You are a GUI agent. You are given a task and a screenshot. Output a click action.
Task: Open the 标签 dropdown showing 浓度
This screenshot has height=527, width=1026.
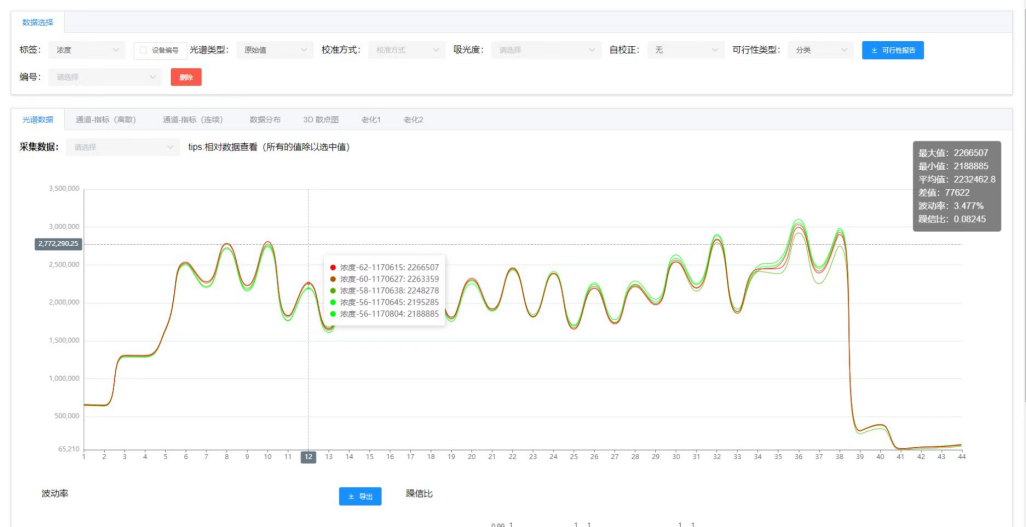87,50
